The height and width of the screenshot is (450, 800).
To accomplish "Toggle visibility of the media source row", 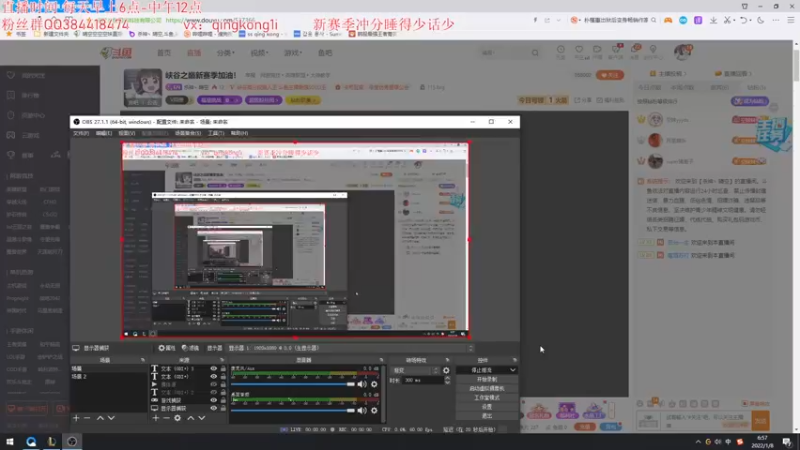I will (213, 384).
